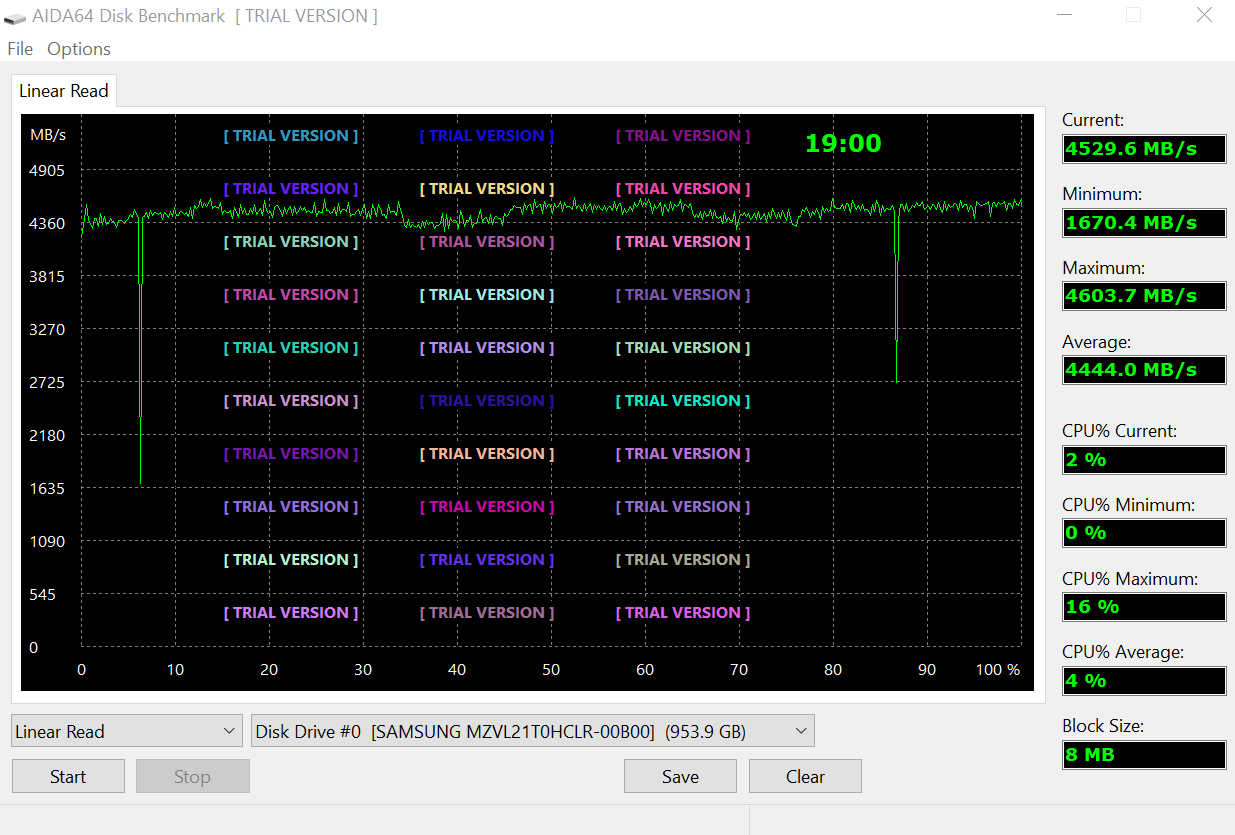The height and width of the screenshot is (835, 1235).
Task: Close the AIDA64 Disk Benchmark window
Action: click(x=1204, y=15)
